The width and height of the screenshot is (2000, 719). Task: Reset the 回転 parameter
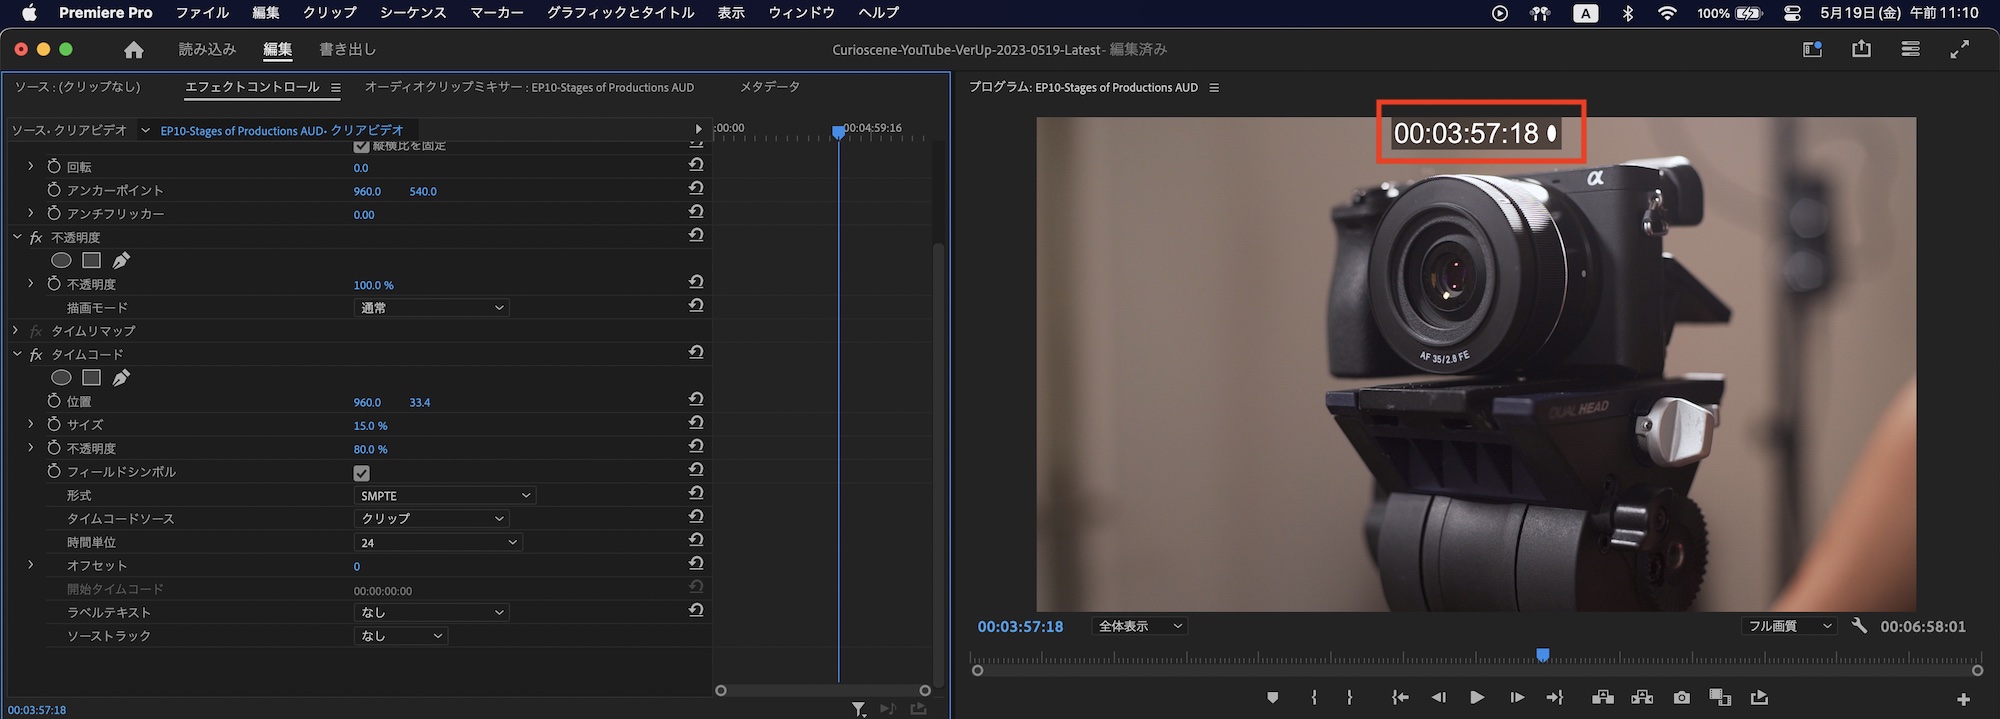[696, 165]
